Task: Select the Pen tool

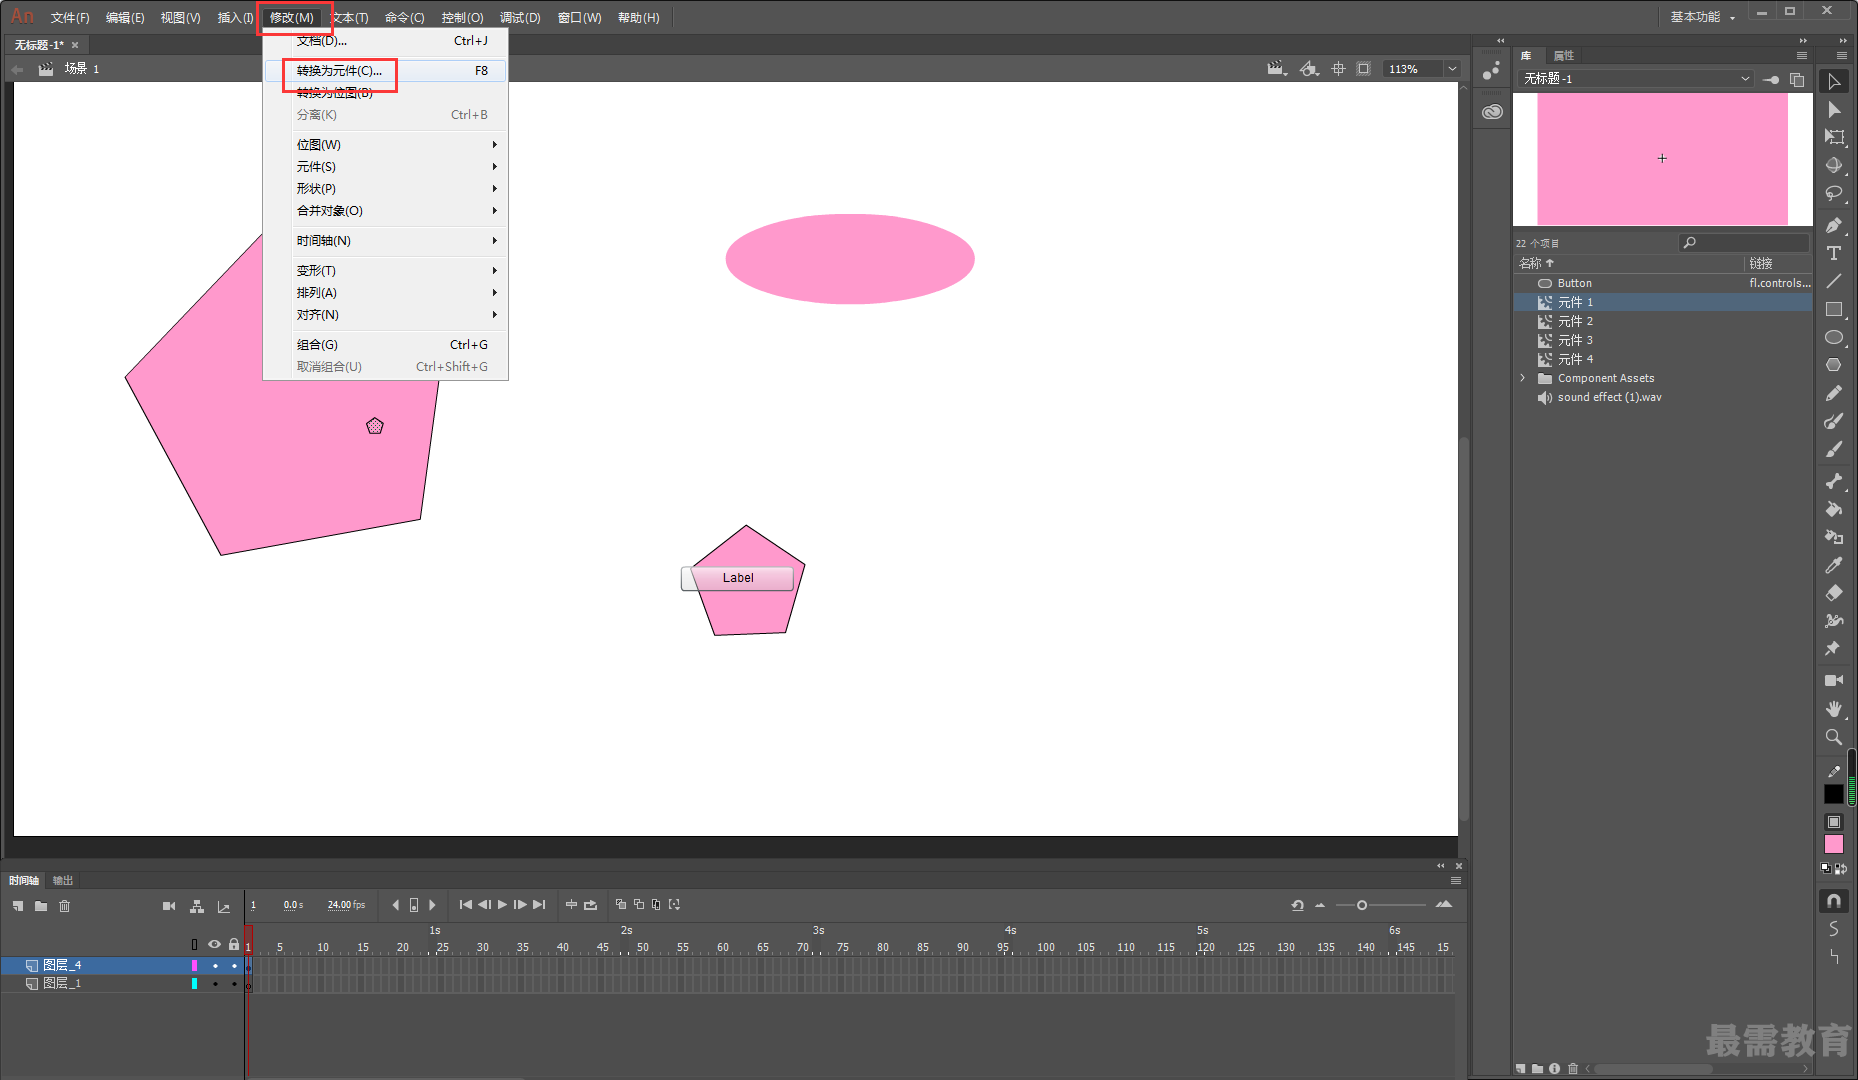Action: coord(1833,226)
